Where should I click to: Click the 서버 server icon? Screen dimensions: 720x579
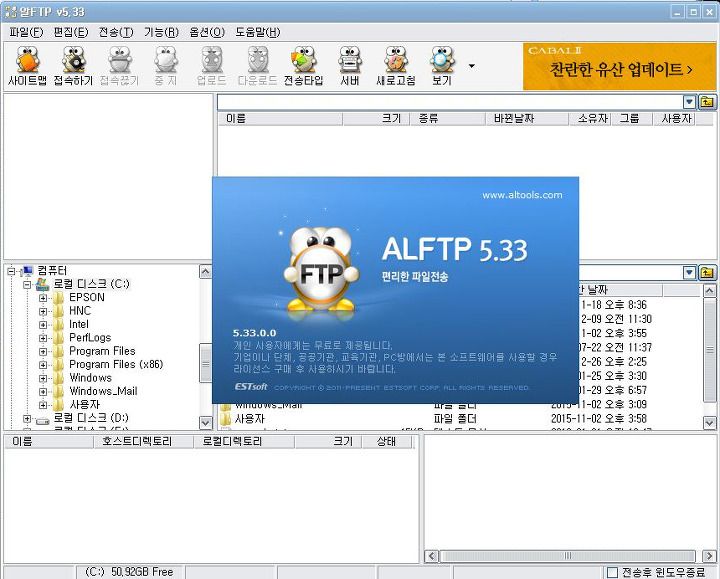pyautogui.click(x=350, y=66)
